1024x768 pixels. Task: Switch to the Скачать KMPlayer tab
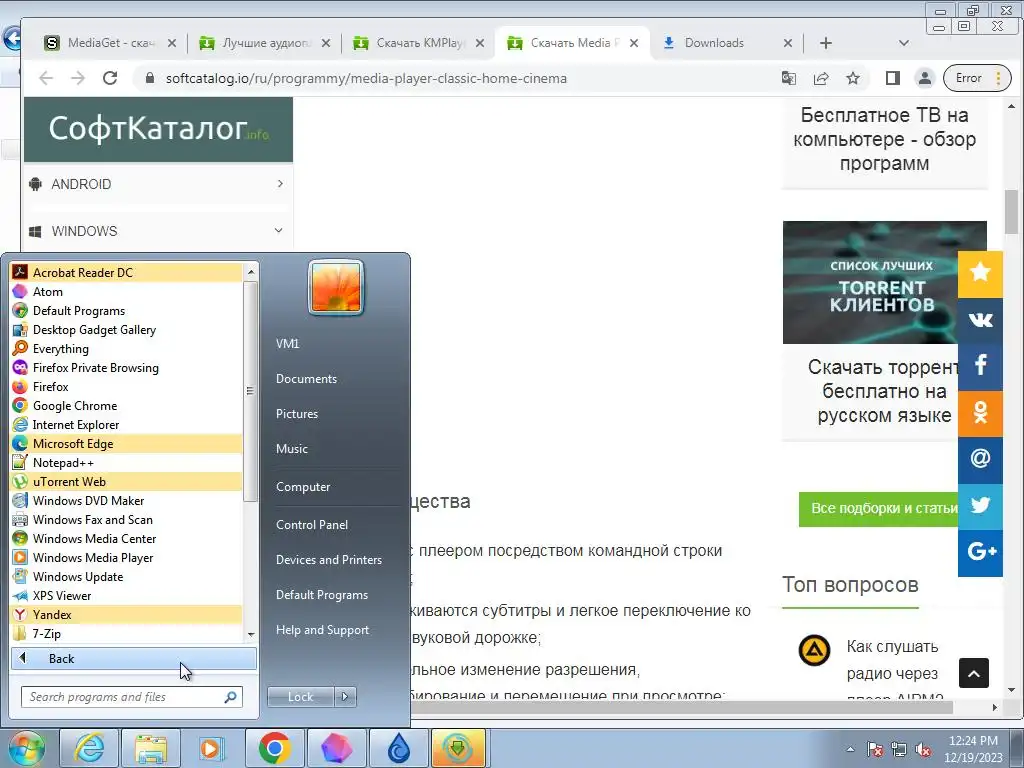pos(418,43)
